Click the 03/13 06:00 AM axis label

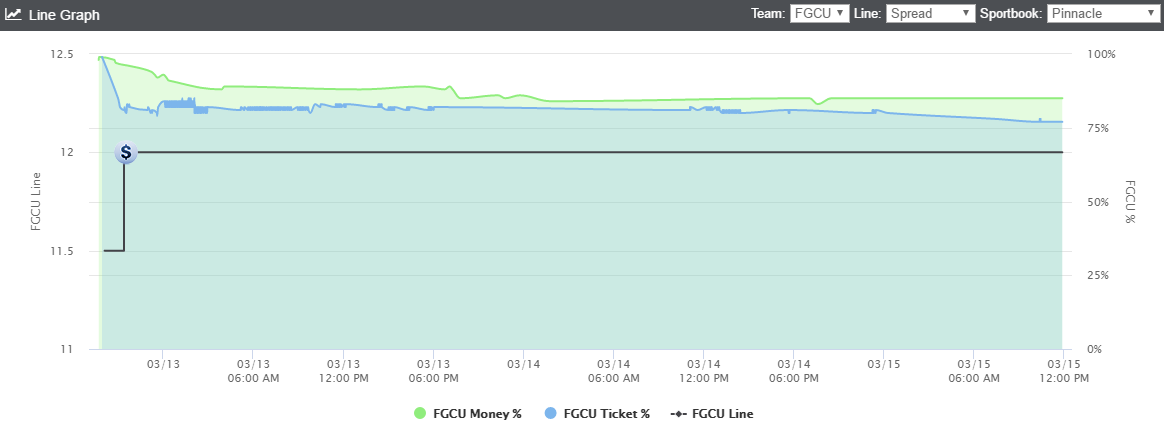[253, 371]
